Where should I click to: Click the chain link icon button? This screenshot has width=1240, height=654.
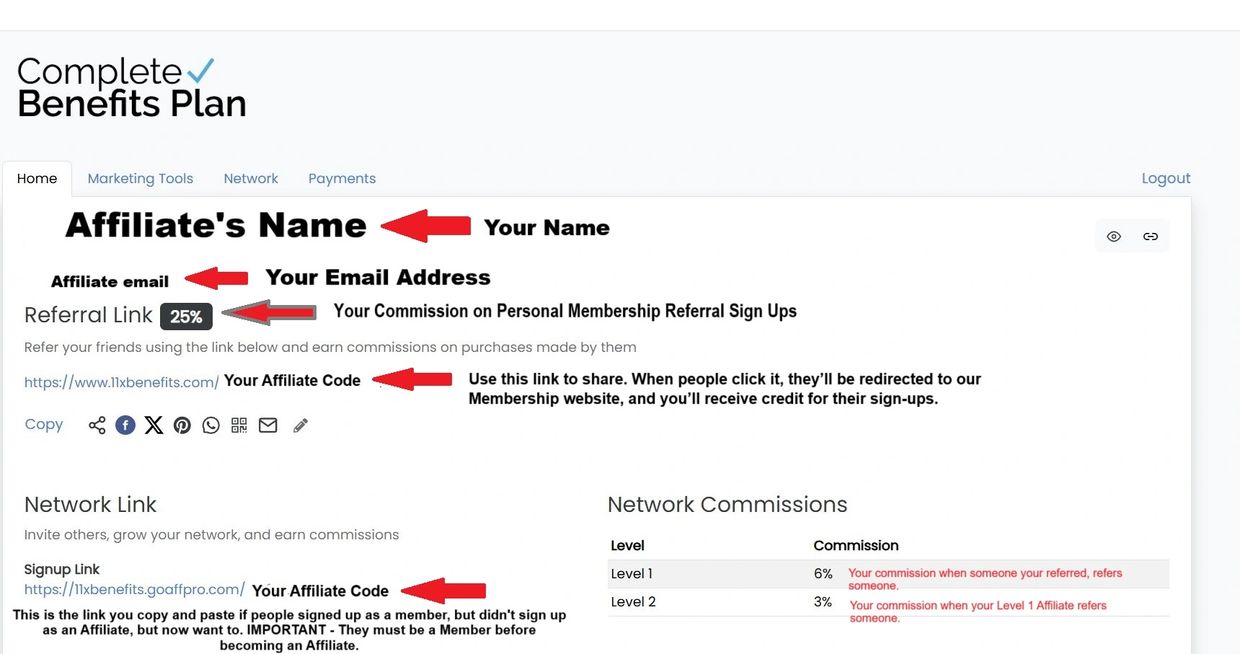coord(1150,237)
